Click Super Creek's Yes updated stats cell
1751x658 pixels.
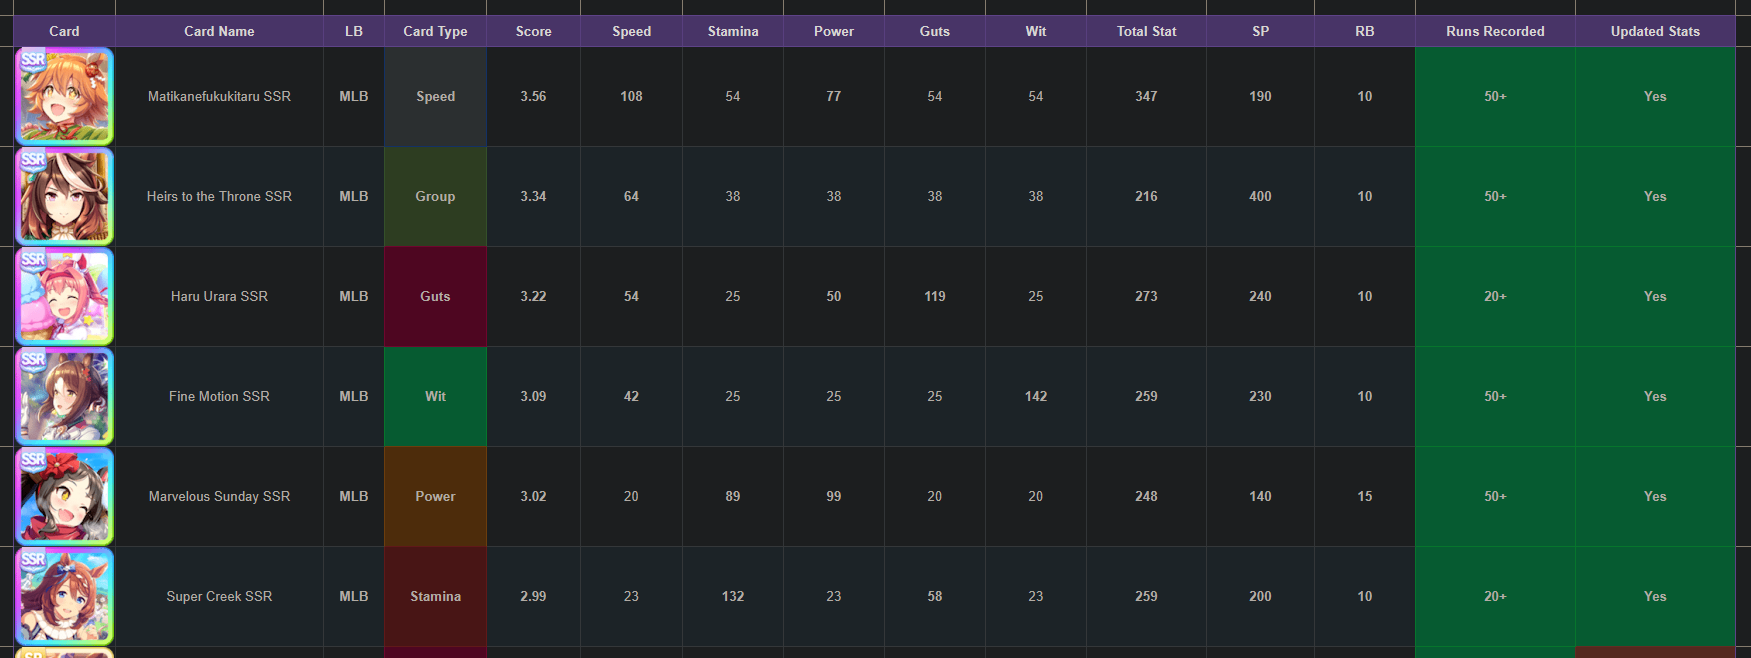tap(1655, 597)
